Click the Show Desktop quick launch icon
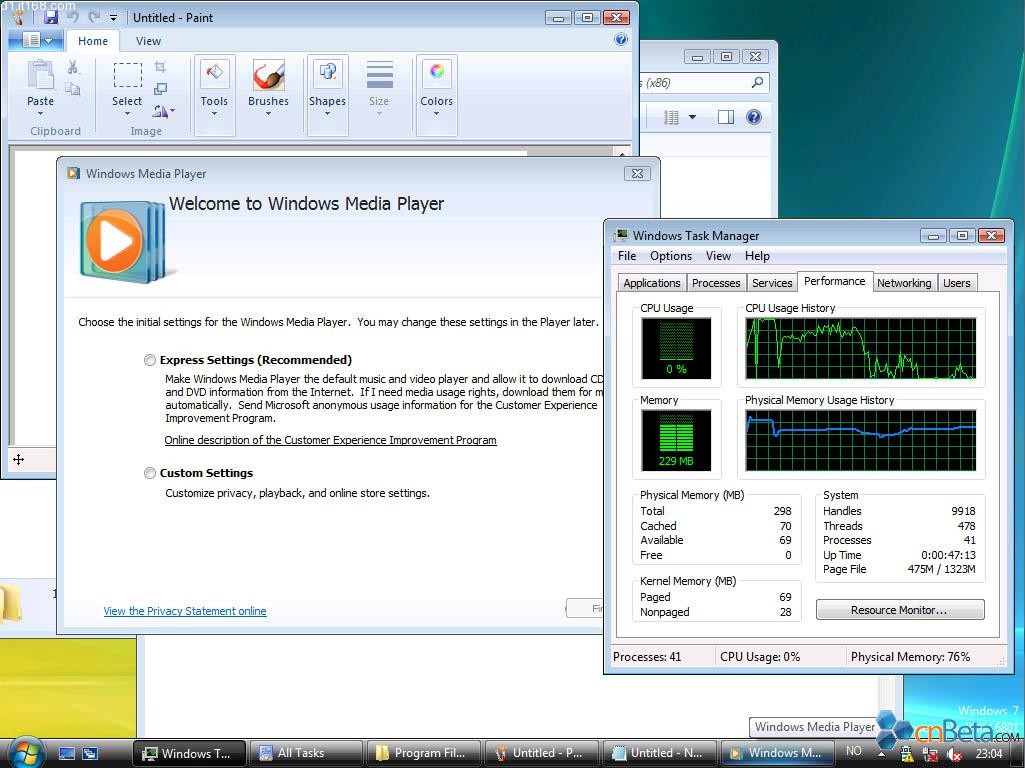The height and width of the screenshot is (768, 1025). click(x=67, y=753)
